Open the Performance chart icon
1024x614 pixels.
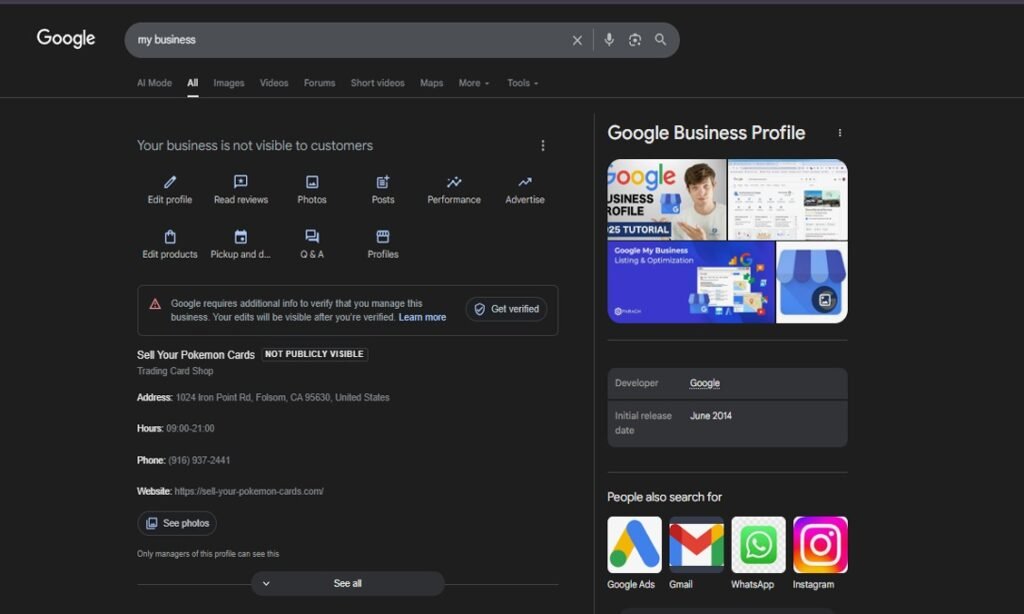point(454,182)
